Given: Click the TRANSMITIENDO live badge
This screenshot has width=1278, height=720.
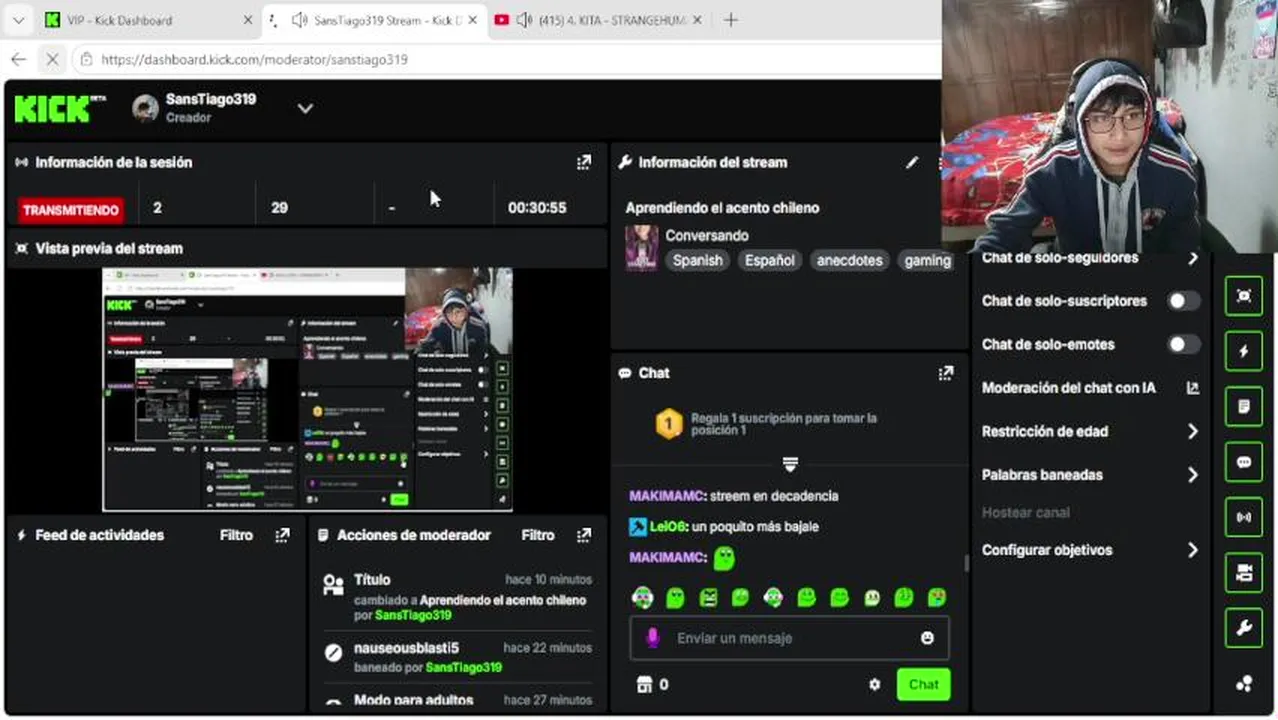Looking at the screenshot, I should [71, 210].
